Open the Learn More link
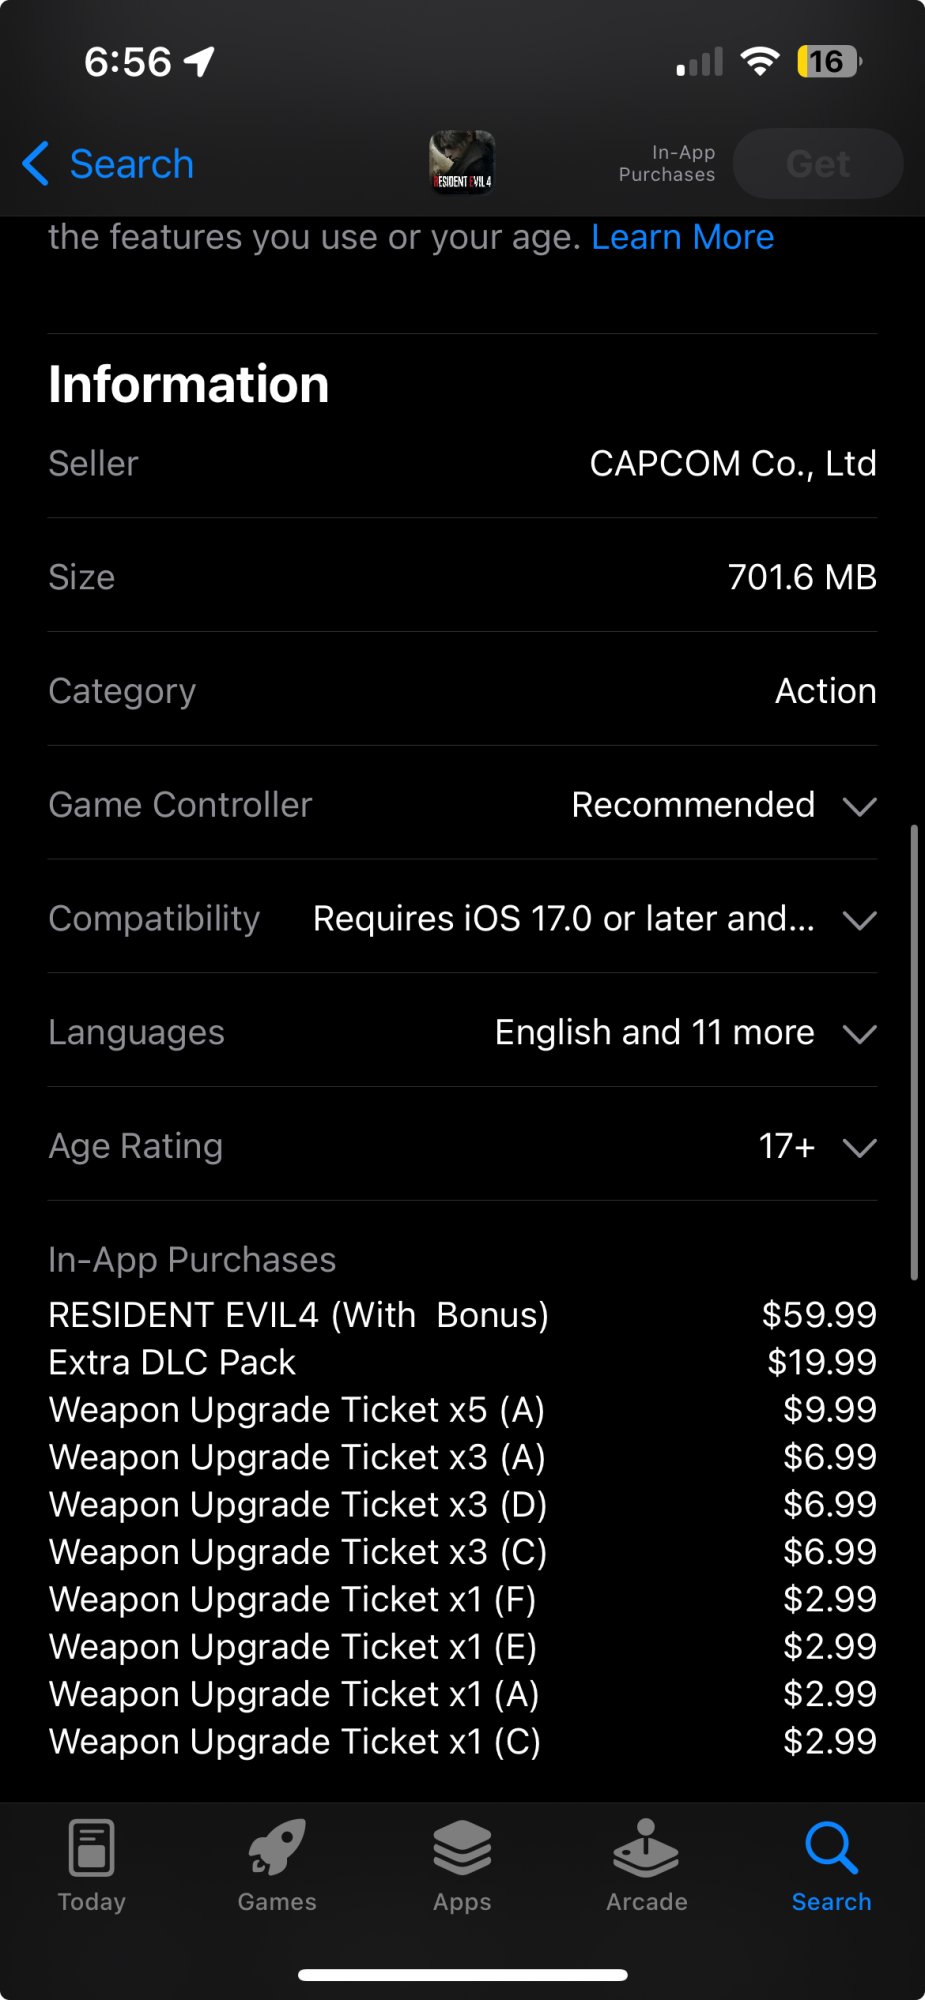Image resolution: width=925 pixels, height=2000 pixels. tap(682, 237)
